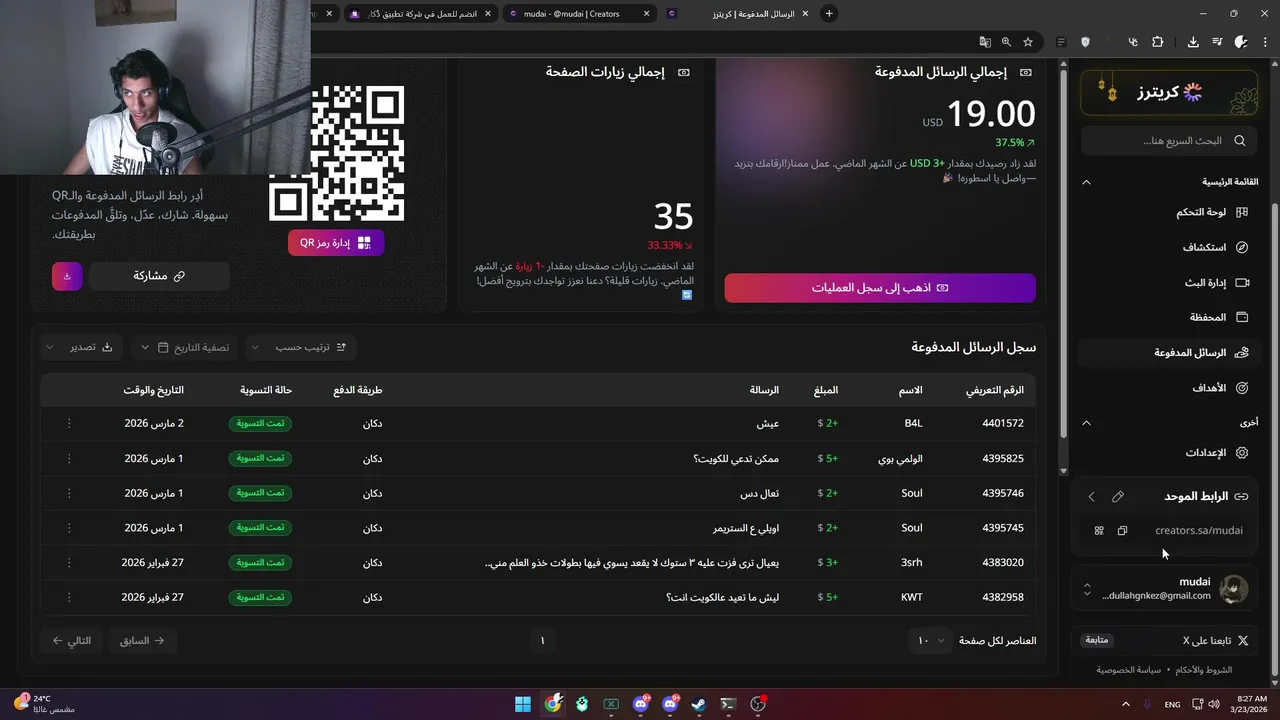Image resolution: width=1280 pixels, height=720 pixels.
Task: Go to التالي page
Action: pyautogui.click(x=71, y=640)
